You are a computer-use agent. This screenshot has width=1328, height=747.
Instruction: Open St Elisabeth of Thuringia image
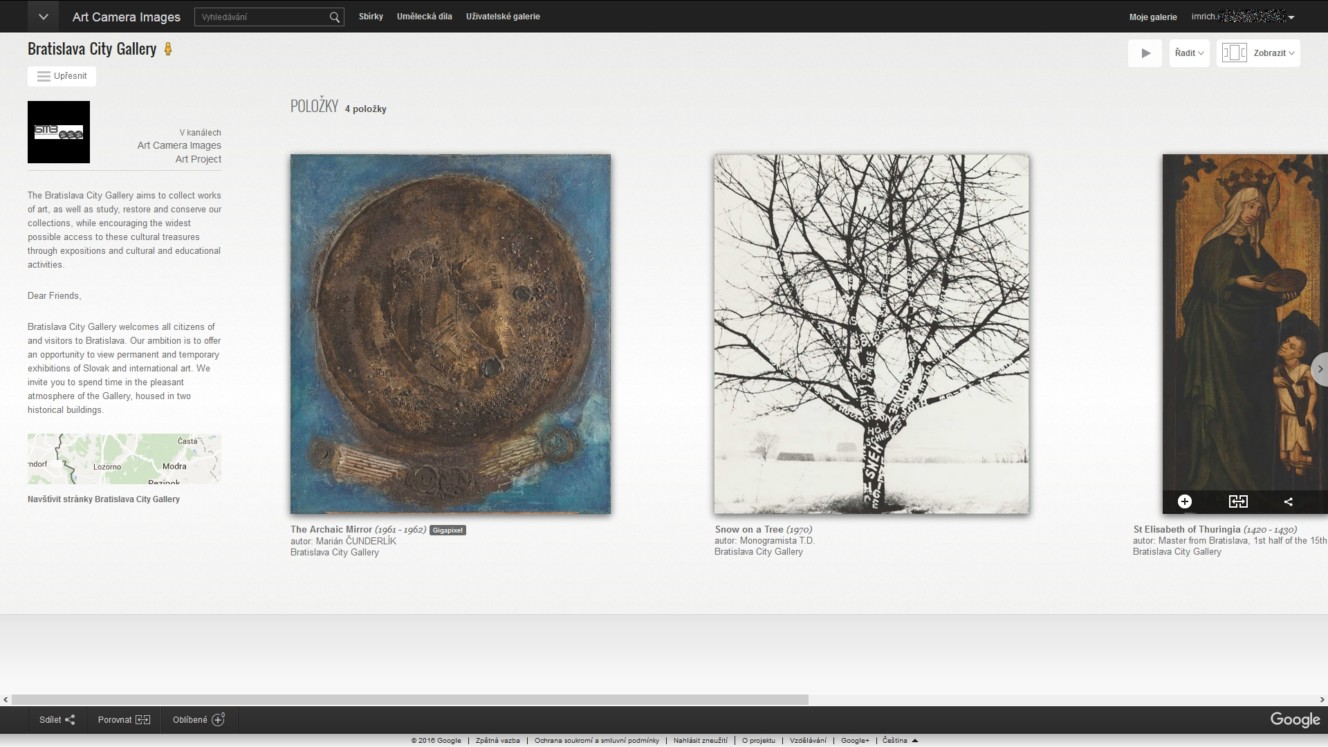pos(1245,322)
